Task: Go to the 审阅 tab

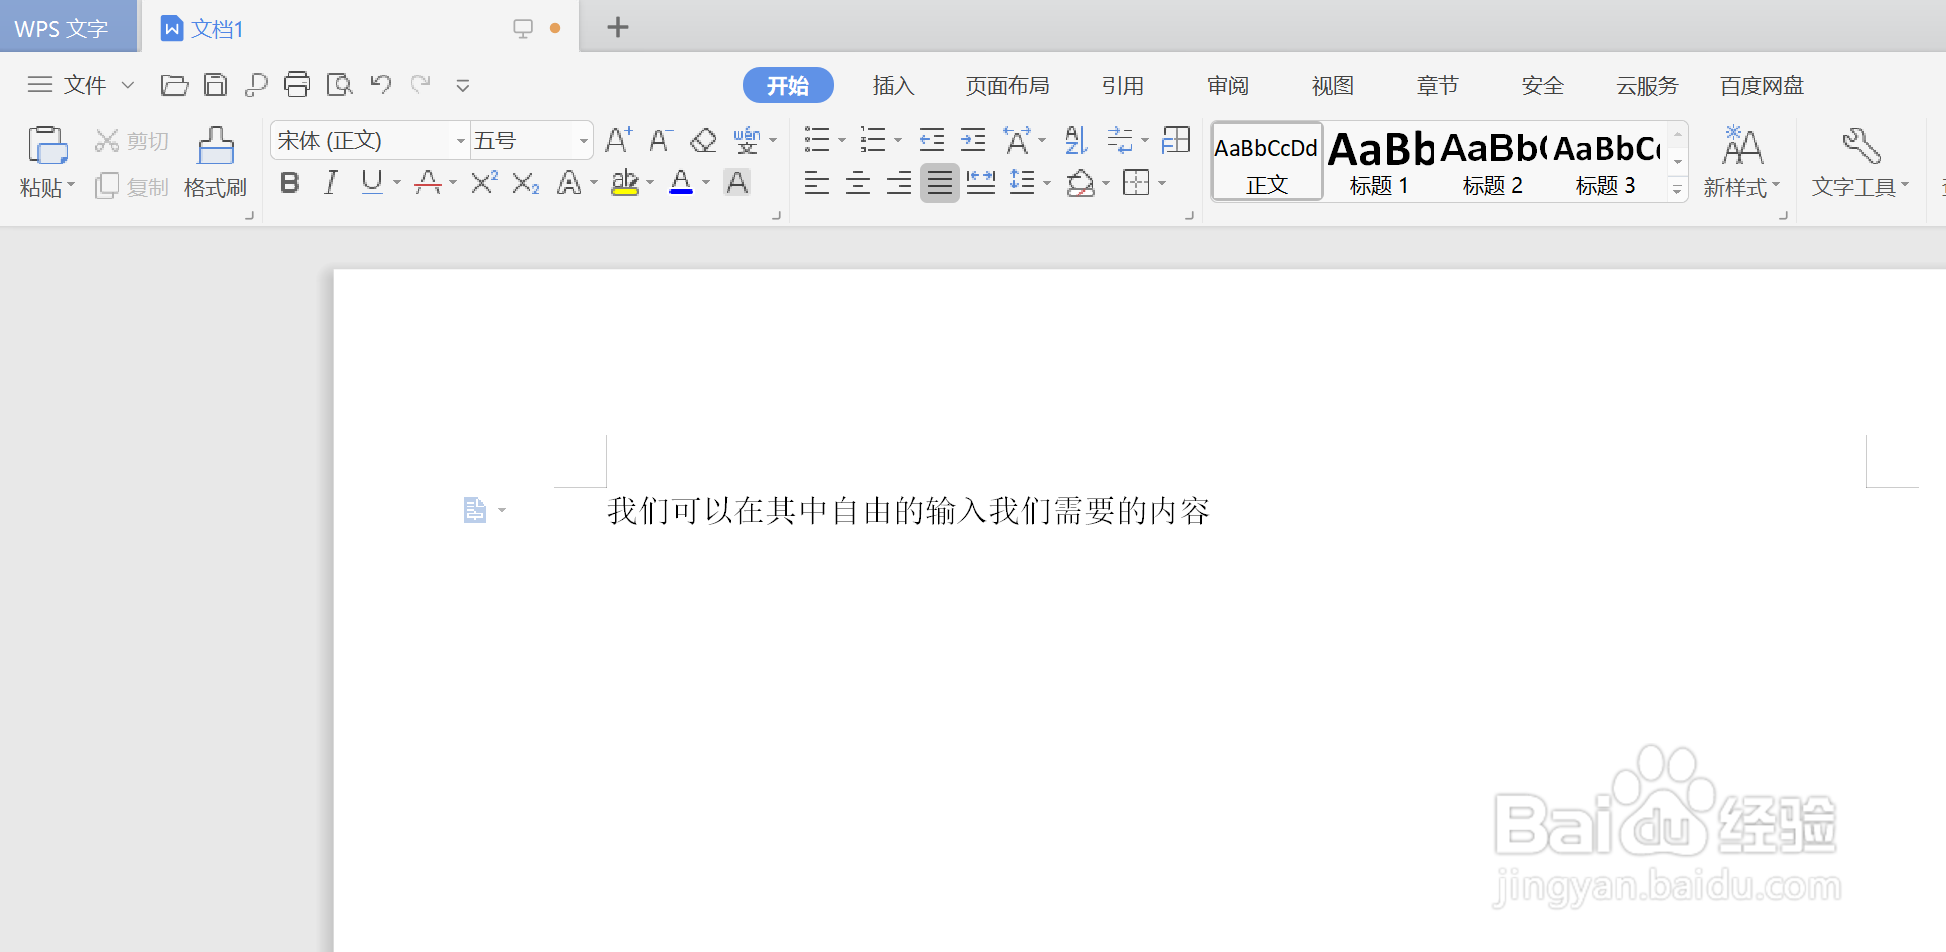Action: (1228, 86)
